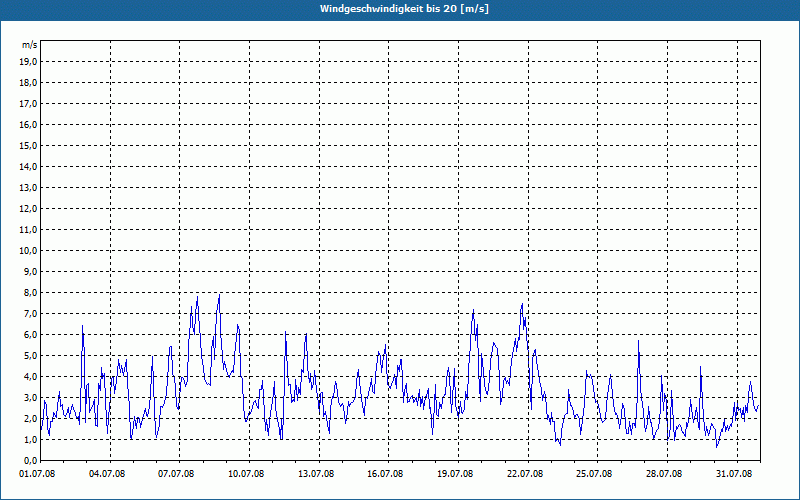Select the 14,0 y-axis value

coord(29,166)
